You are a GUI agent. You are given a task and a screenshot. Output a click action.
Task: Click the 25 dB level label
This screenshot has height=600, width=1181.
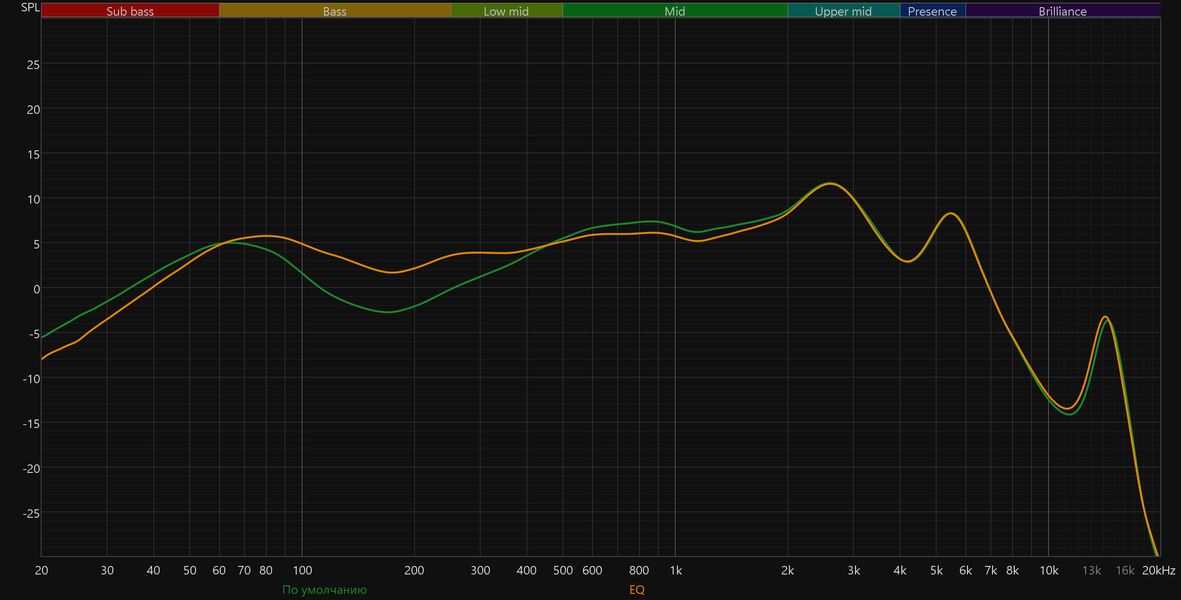tap(33, 65)
